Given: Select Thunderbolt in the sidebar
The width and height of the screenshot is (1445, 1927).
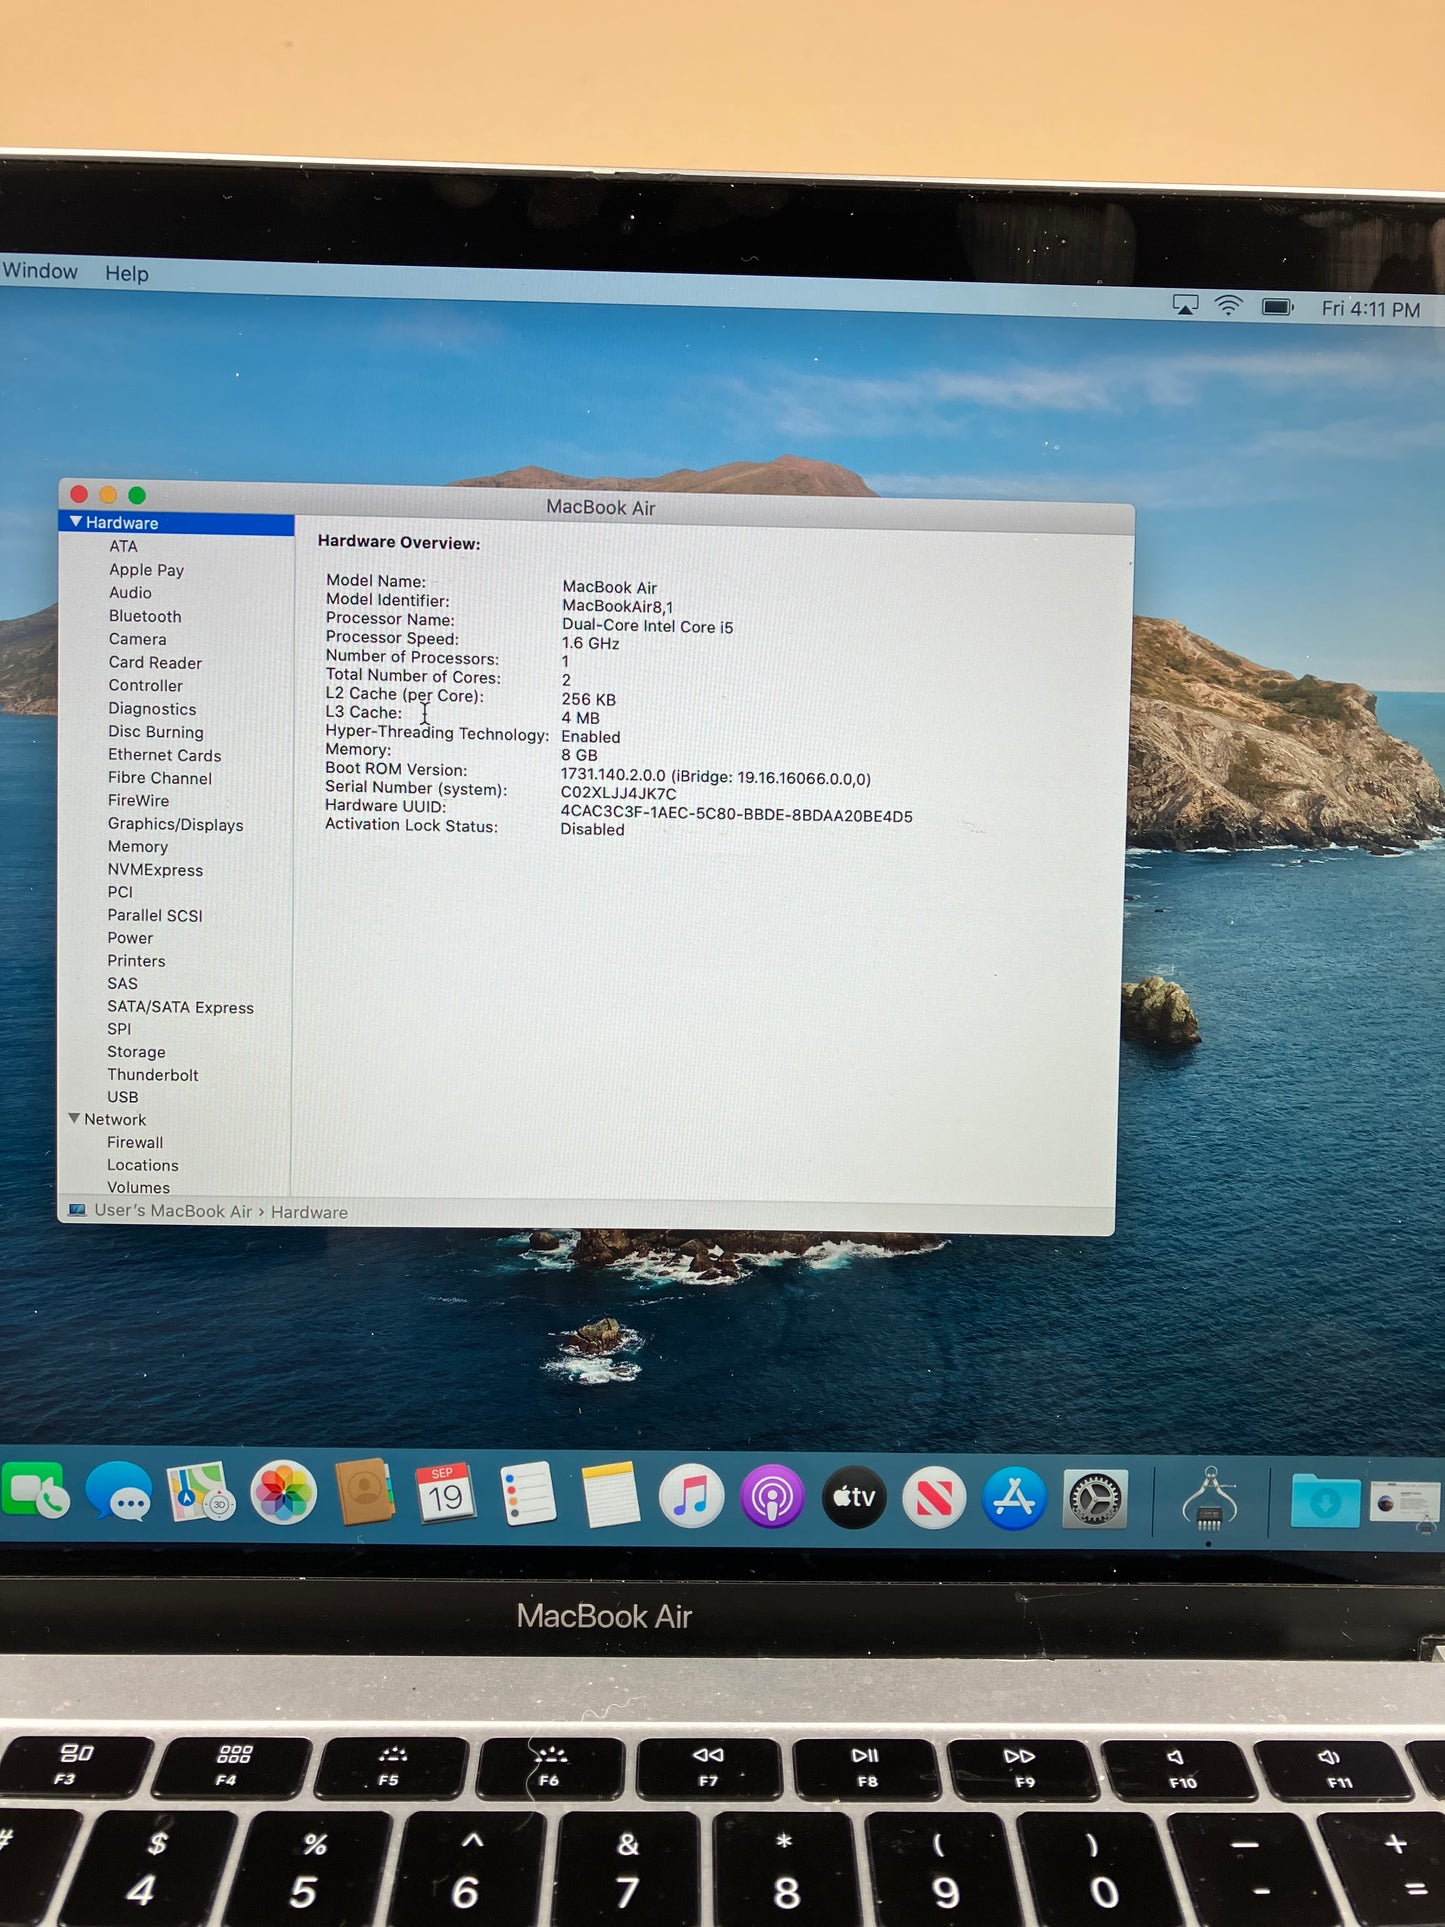Looking at the screenshot, I should [153, 1075].
